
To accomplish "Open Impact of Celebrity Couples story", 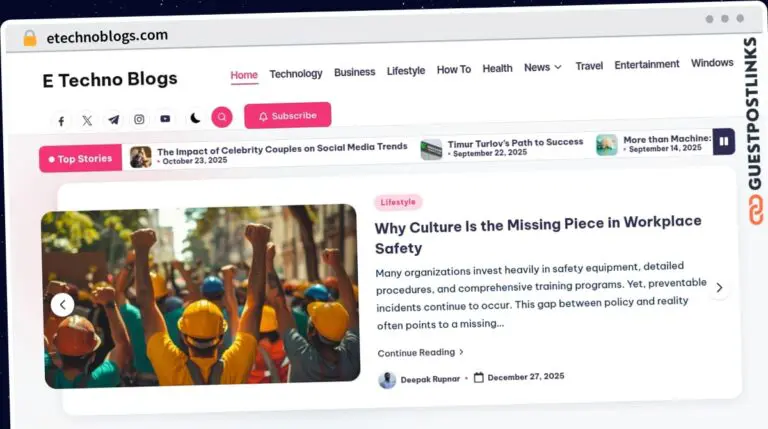I will (282, 149).
